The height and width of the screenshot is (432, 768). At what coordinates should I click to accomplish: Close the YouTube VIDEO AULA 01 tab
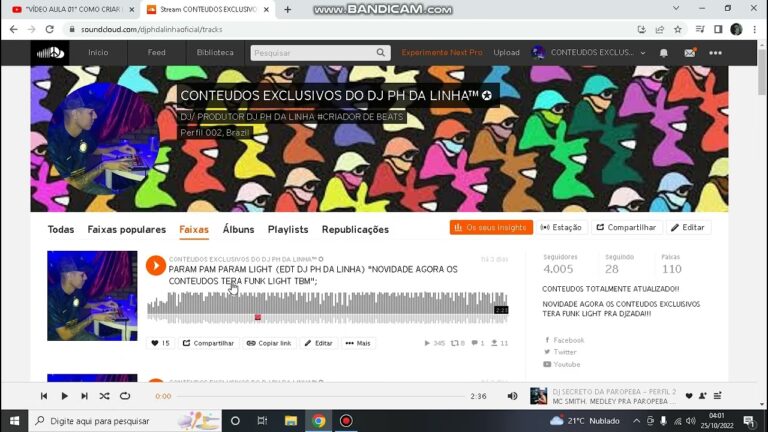tap(132, 9)
